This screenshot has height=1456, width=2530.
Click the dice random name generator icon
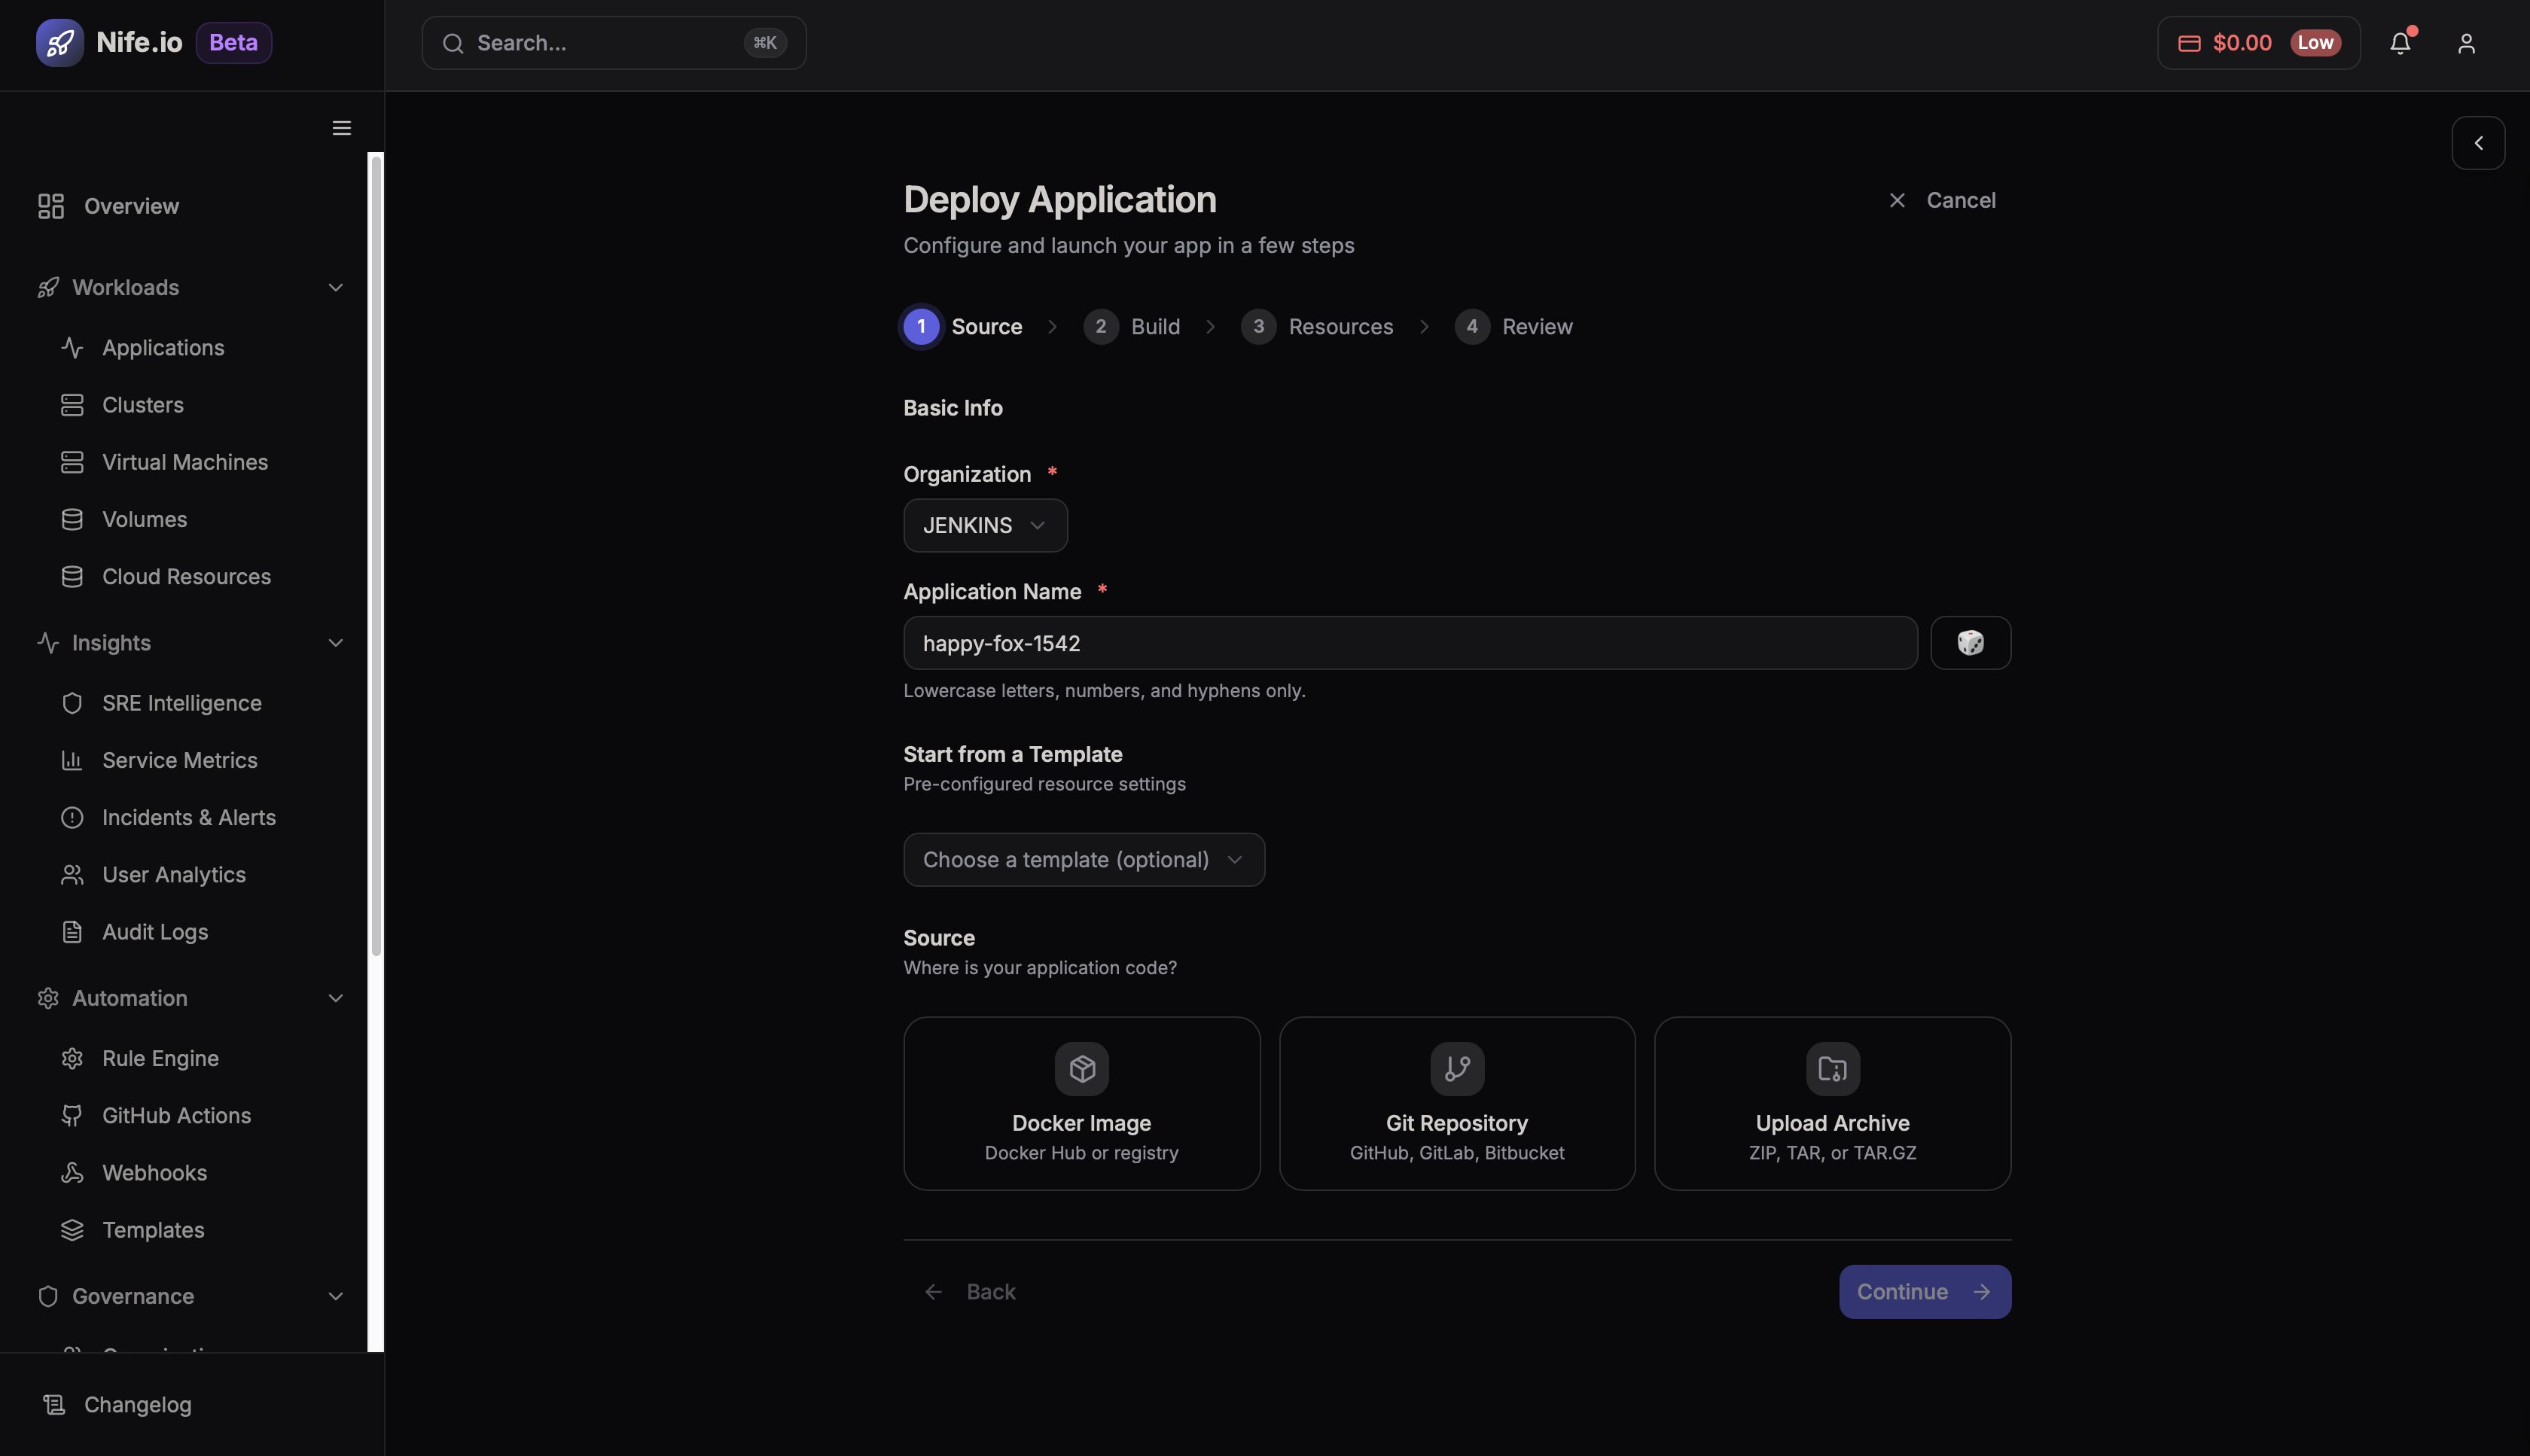[x=1970, y=643]
